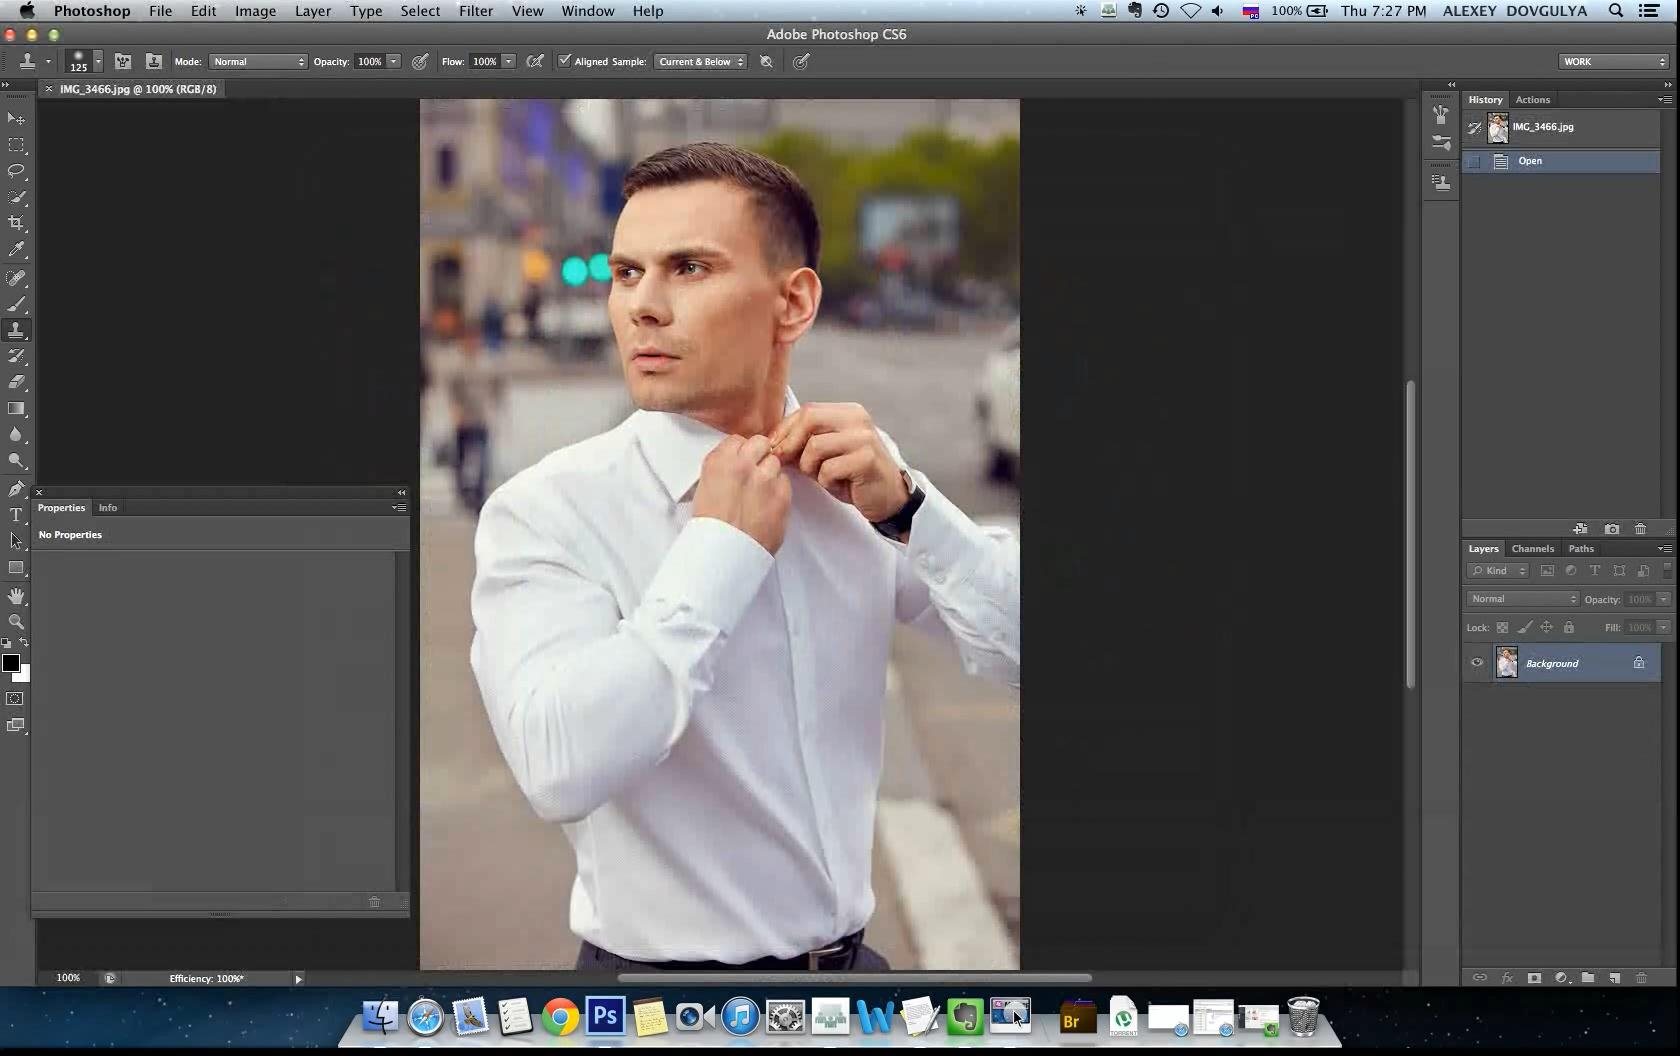
Task: Uncheck the Aligned checkbox
Action: (565, 61)
